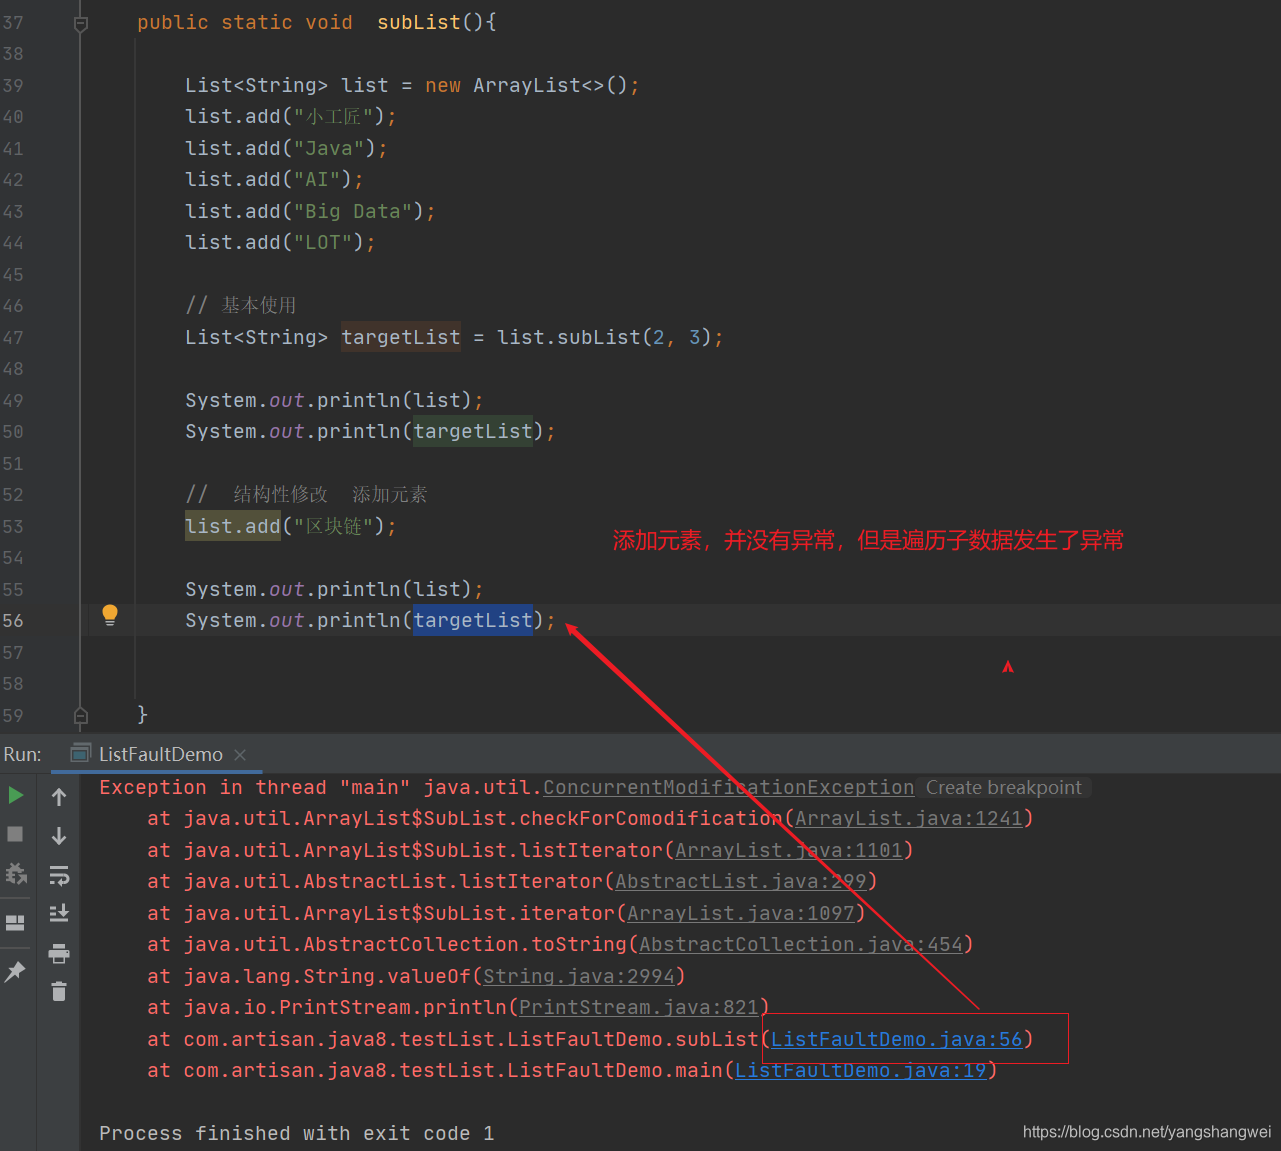Click the // 基本使用 comment
This screenshot has height=1151, width=1281.
click(x=240, y=305)
